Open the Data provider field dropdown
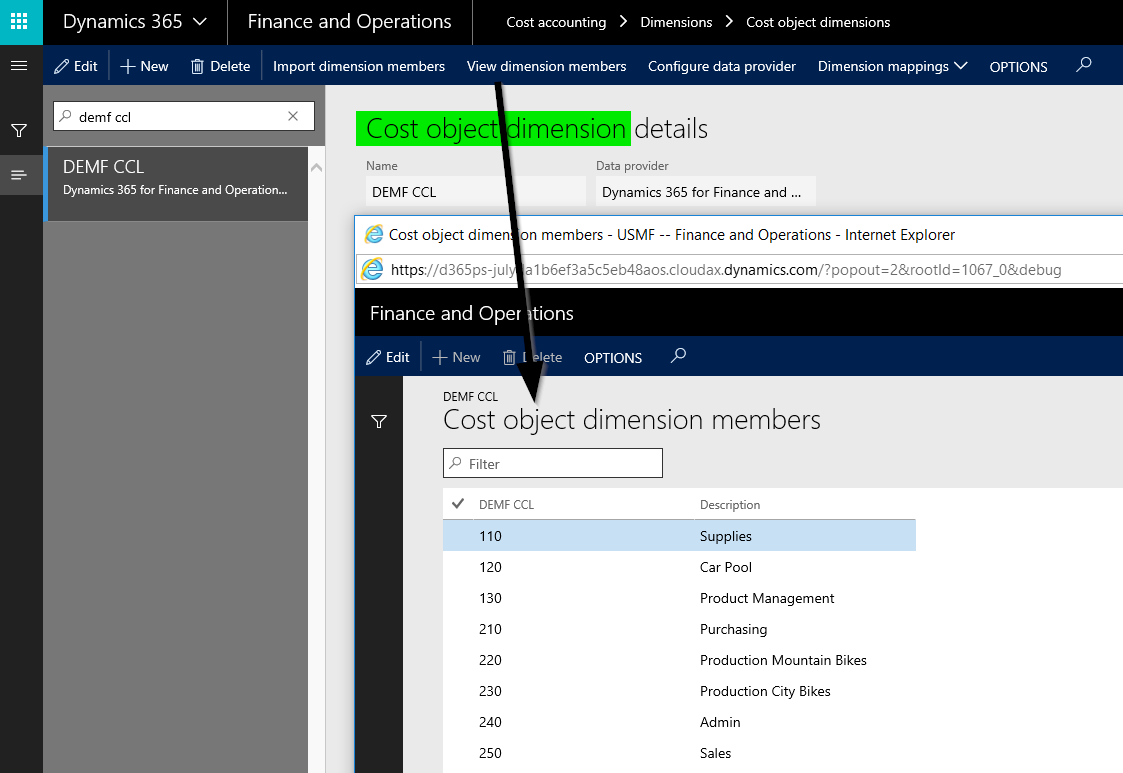The width and height of the screenshot is (1123, 773). (x=705, y=192)
